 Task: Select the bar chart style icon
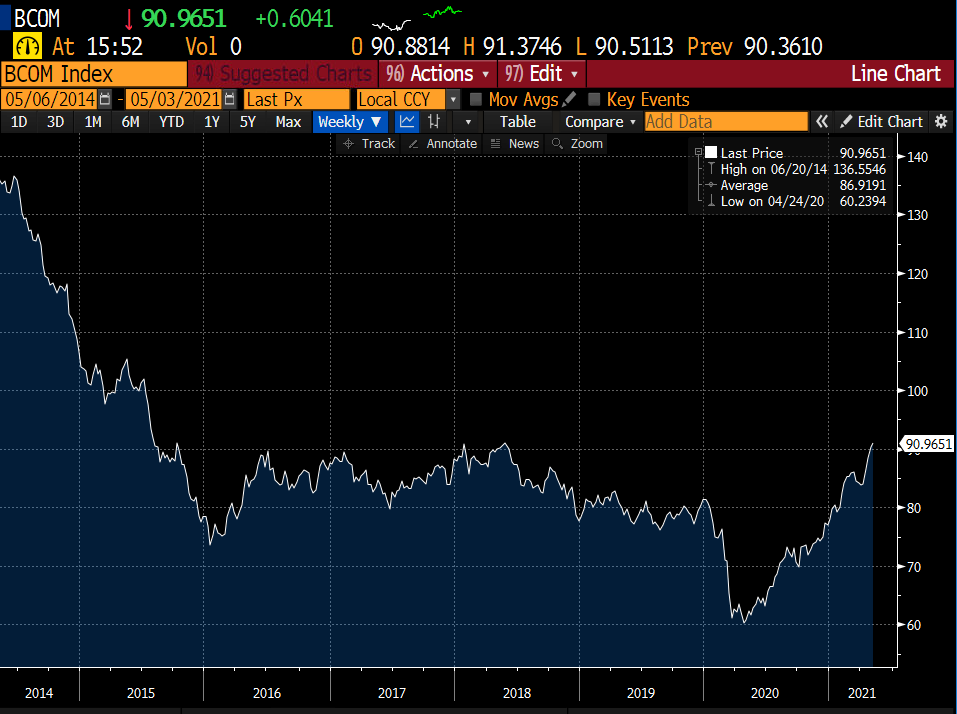coord(434,121)
